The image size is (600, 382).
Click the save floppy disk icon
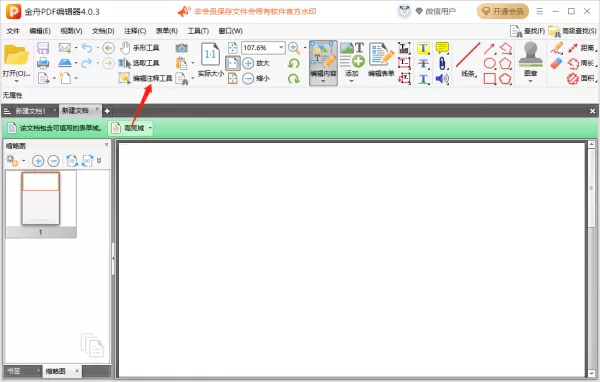click(x=43, y=48)
